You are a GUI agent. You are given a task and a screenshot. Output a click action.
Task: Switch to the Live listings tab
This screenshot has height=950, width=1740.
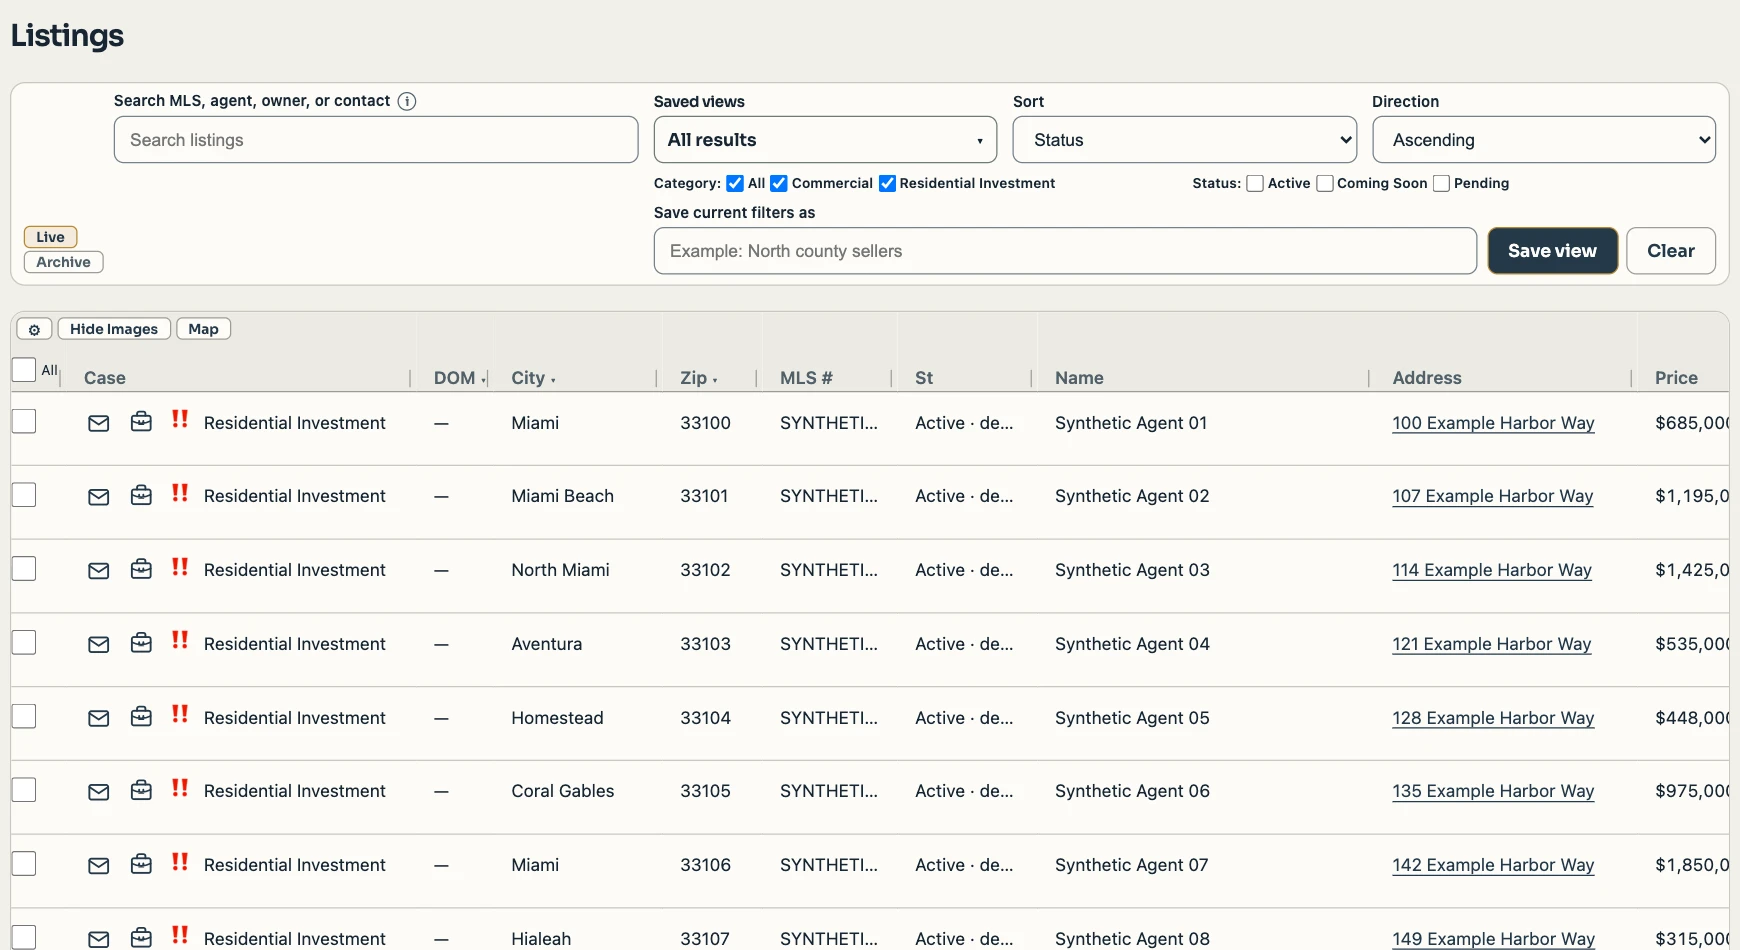click(51, 237)
